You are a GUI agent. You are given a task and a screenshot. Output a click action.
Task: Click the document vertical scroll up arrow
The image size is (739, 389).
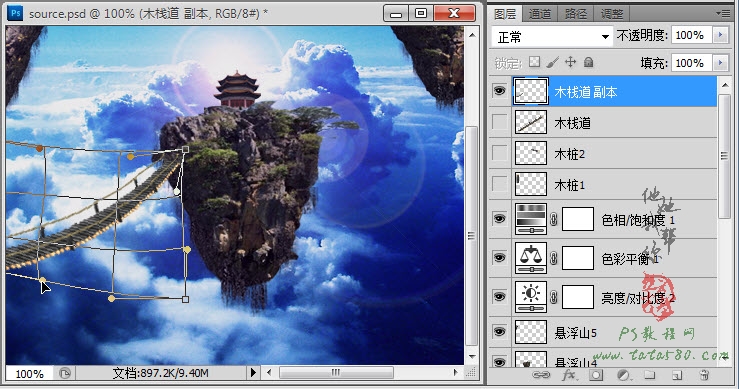click(471, 34)
